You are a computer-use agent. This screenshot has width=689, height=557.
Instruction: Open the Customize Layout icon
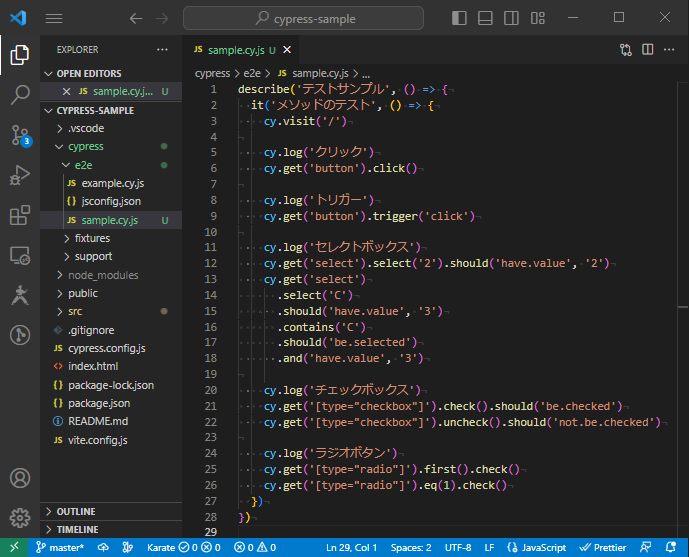[x=537, y=18]
